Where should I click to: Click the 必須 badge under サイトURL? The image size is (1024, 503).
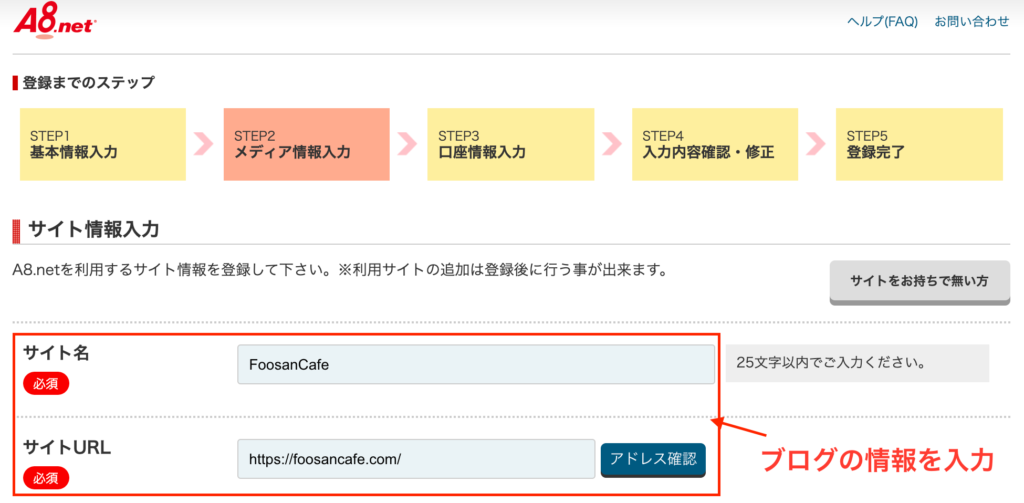click(45, 478)
